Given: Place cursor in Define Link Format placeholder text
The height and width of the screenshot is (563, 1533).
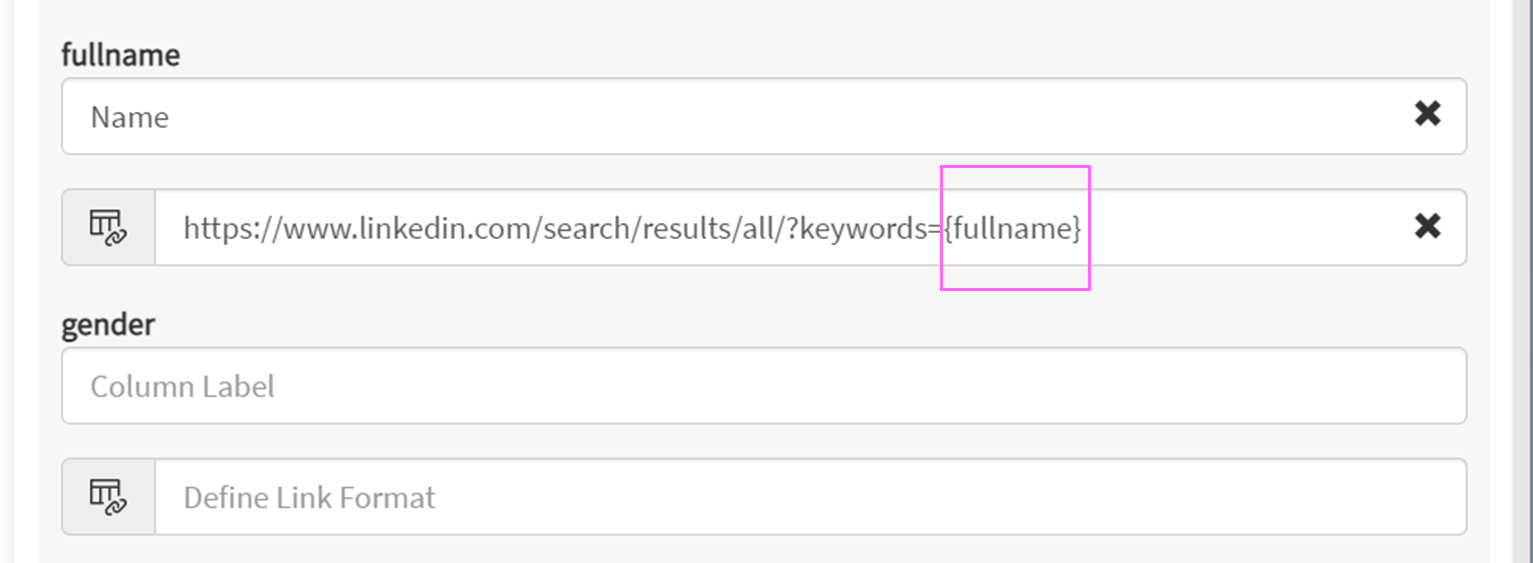Looking at the screenshot, I should pos(310,497).
